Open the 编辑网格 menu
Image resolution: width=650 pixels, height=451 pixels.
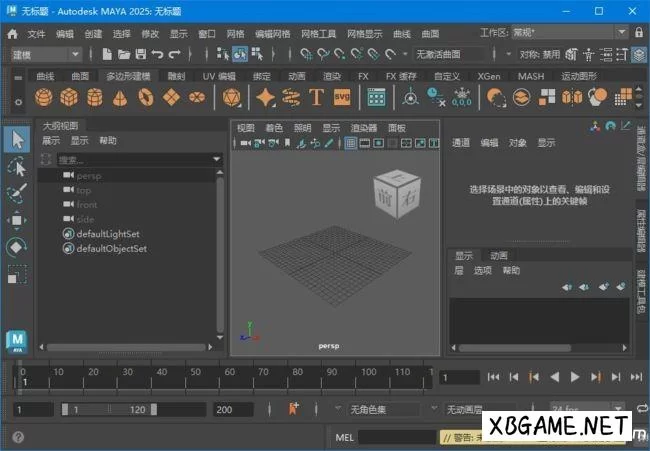pyautogui.click(x=272, y=33)
